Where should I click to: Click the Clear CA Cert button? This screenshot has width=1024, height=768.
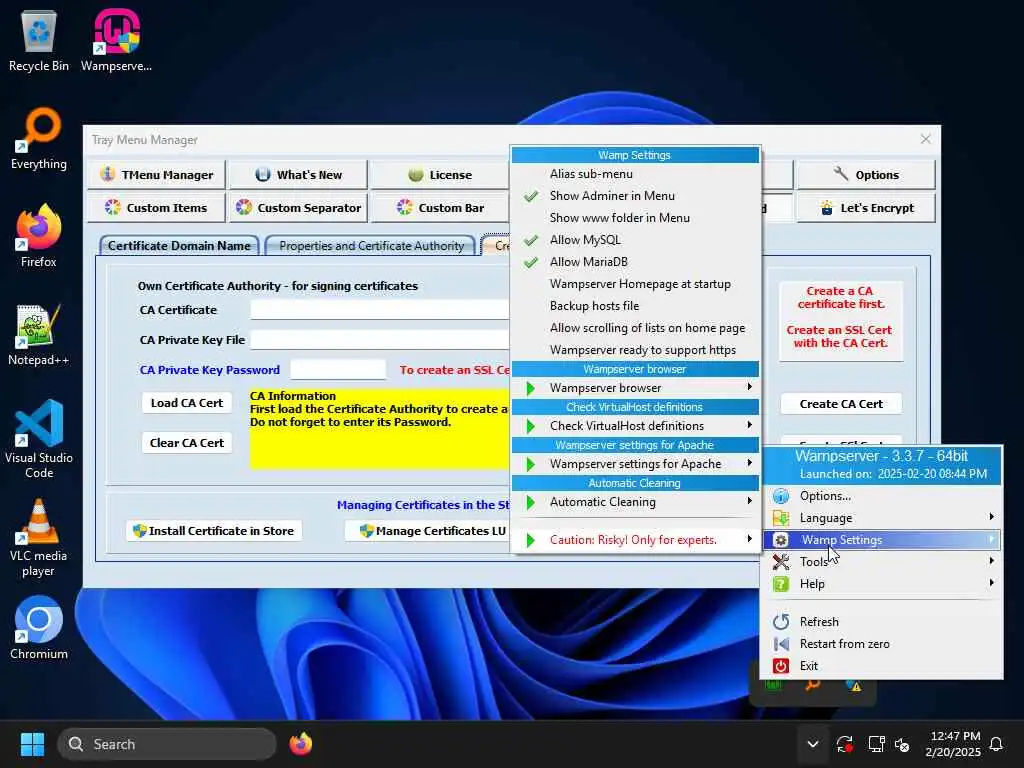(x=187, y=443)
